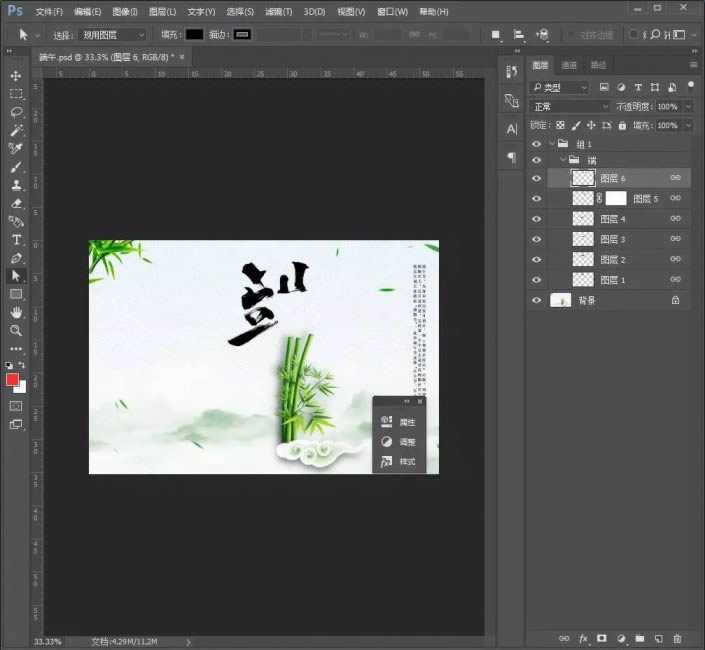Click the delete layer trash icon

click(x=677, y=638)
